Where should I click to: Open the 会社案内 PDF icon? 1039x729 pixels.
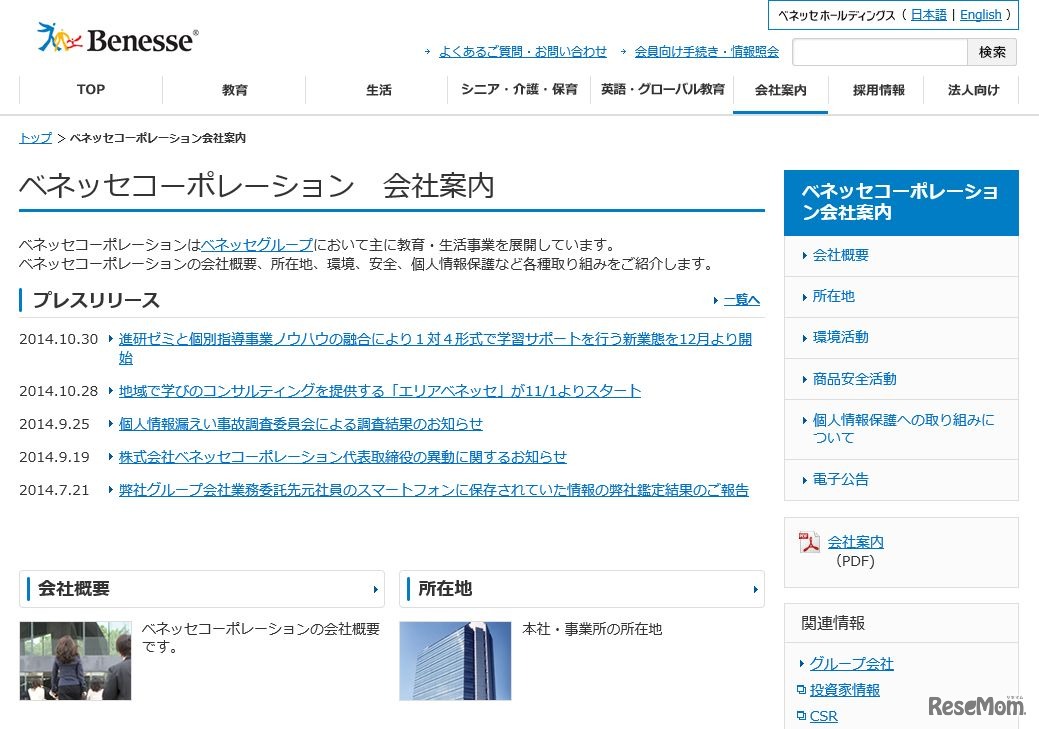[x=809, y=541]
